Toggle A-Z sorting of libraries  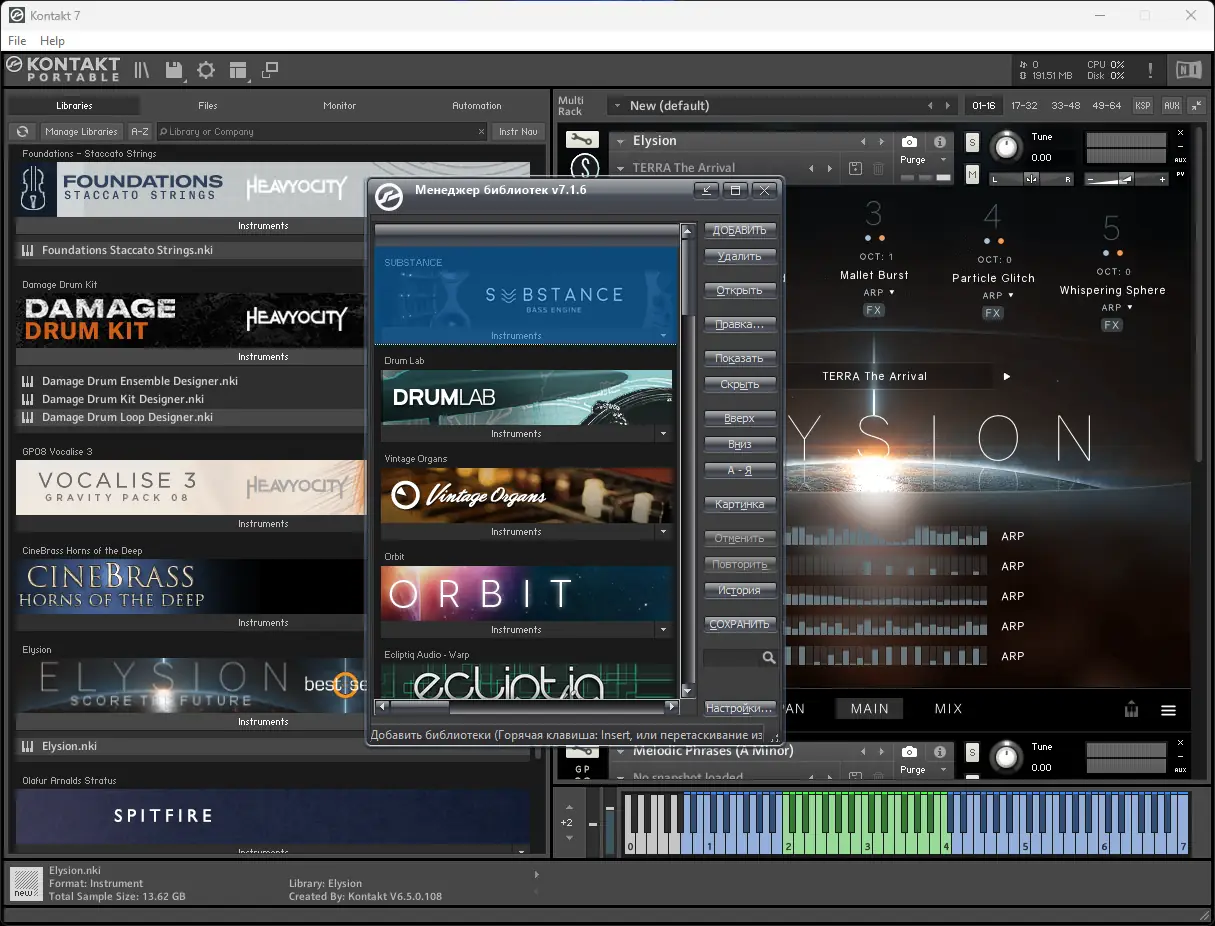[x=140, y=131]
